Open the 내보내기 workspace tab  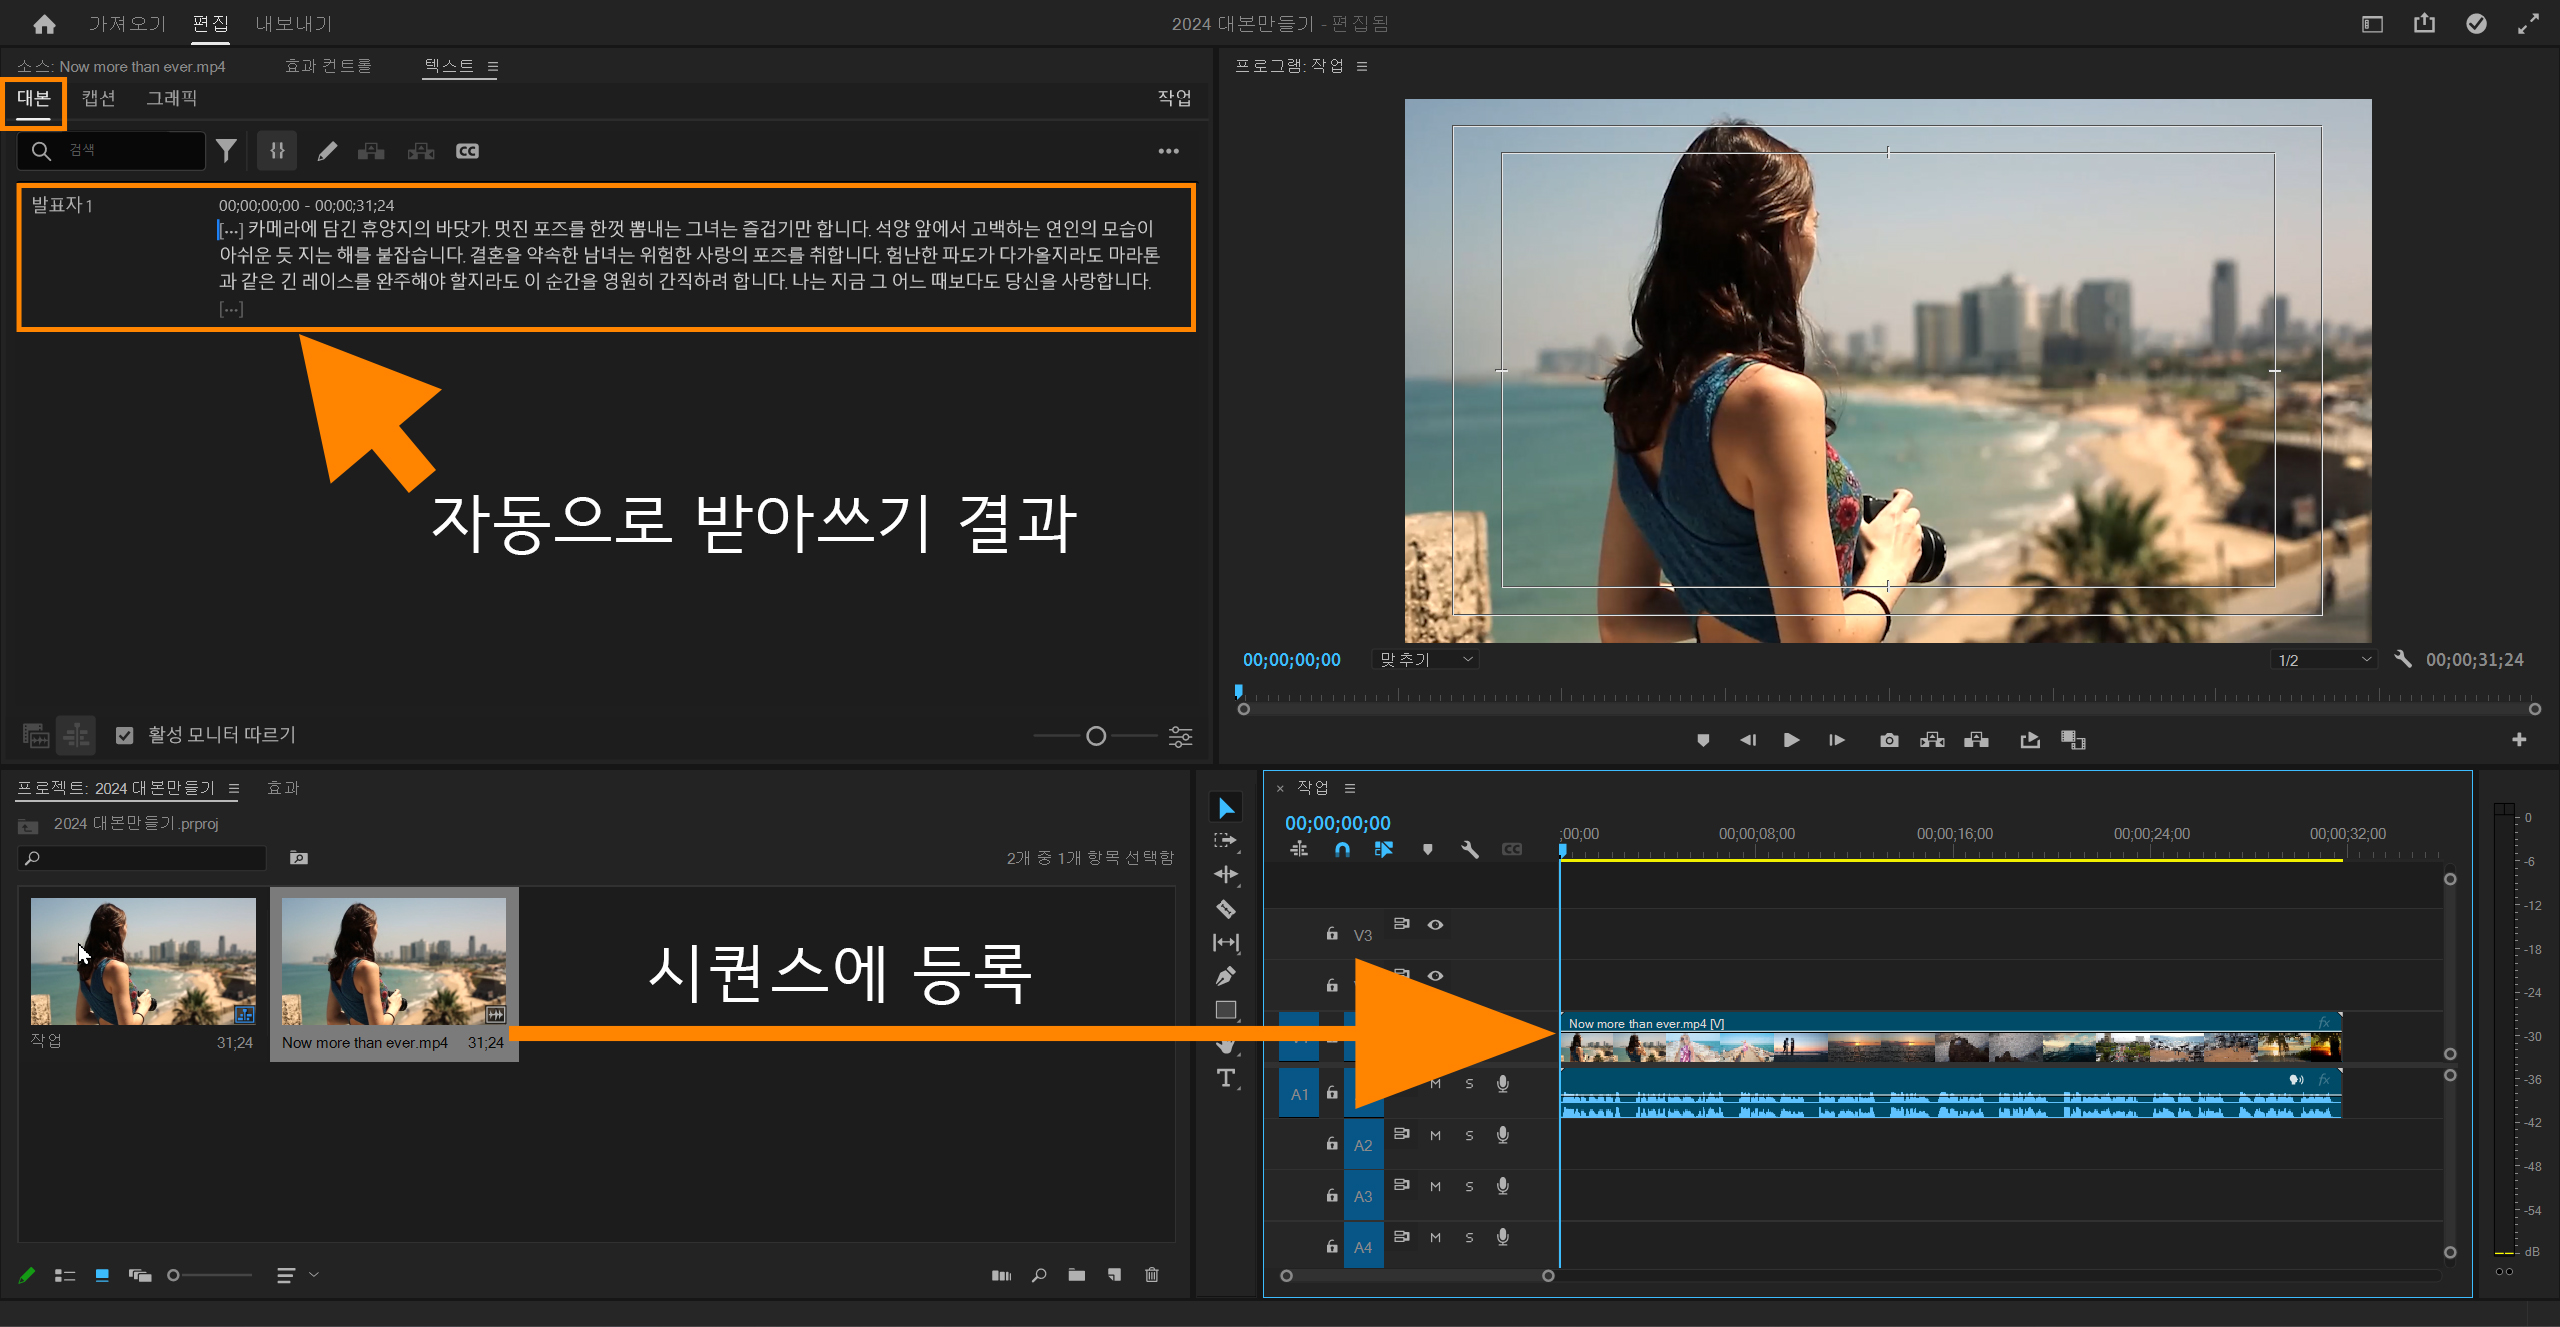point(293,23)
